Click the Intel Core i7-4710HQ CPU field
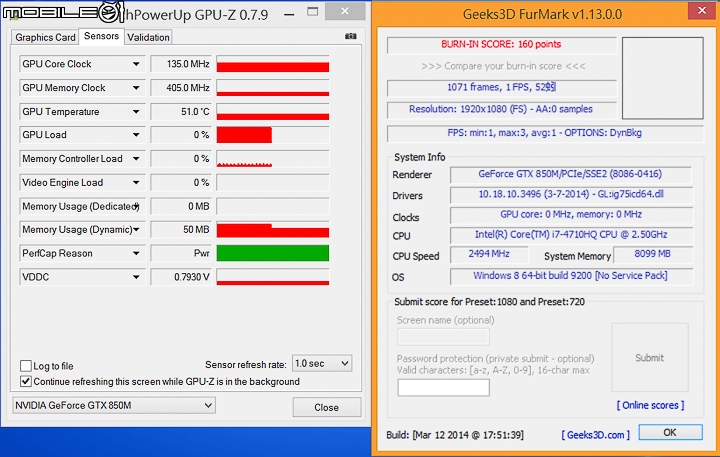This screenshot has height=457, width=720. click(x=570, y=235)
